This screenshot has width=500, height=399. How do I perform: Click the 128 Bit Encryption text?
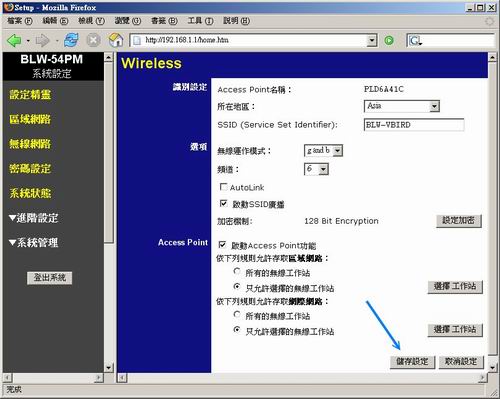pyautogui.click(x=341, y=221)
